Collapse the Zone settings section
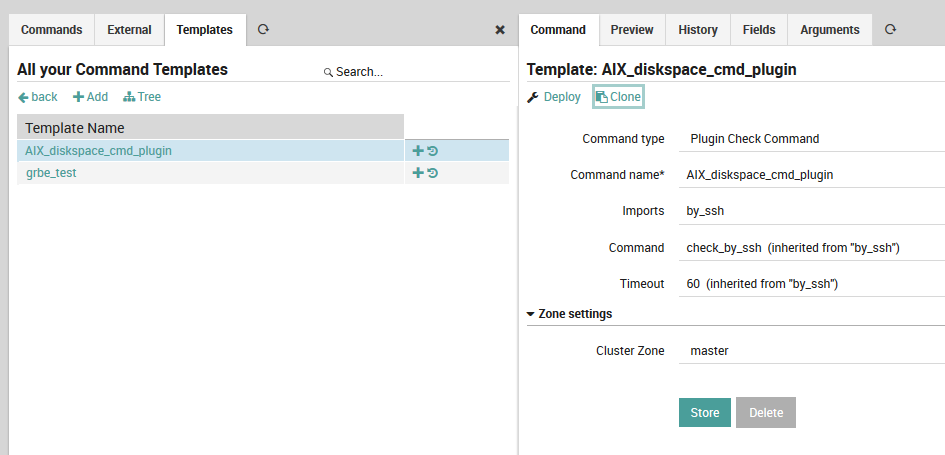 (x=570, y=314)
